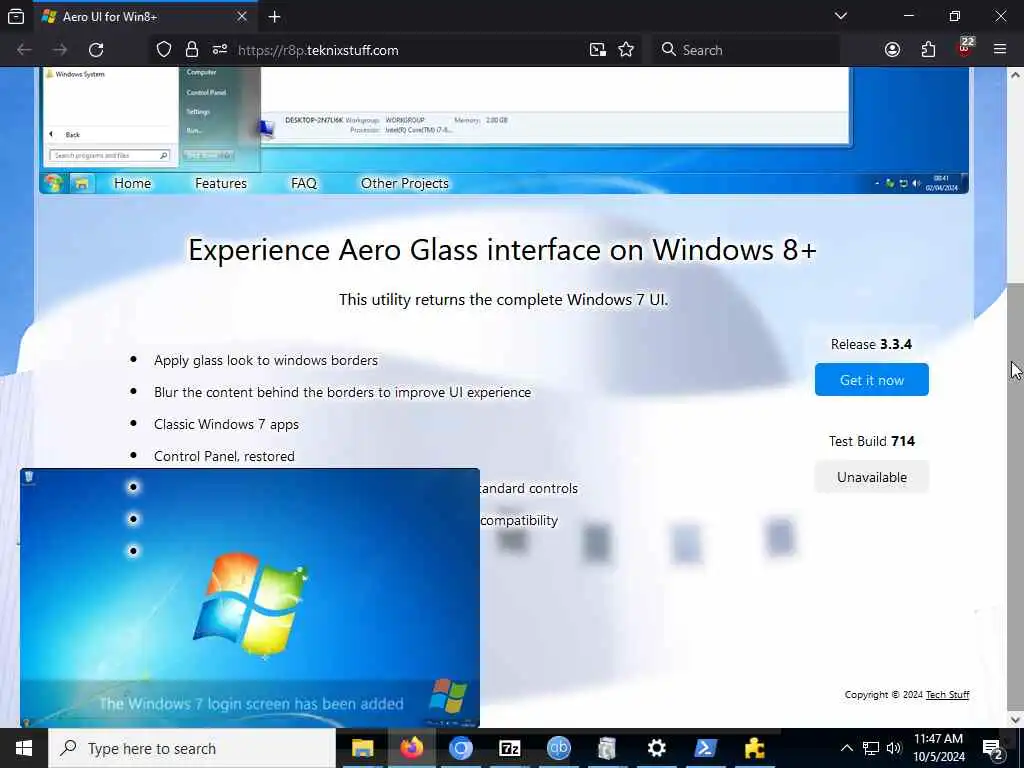
Task: Expand the list all tabs chevron
Action: tap(840, 16)
